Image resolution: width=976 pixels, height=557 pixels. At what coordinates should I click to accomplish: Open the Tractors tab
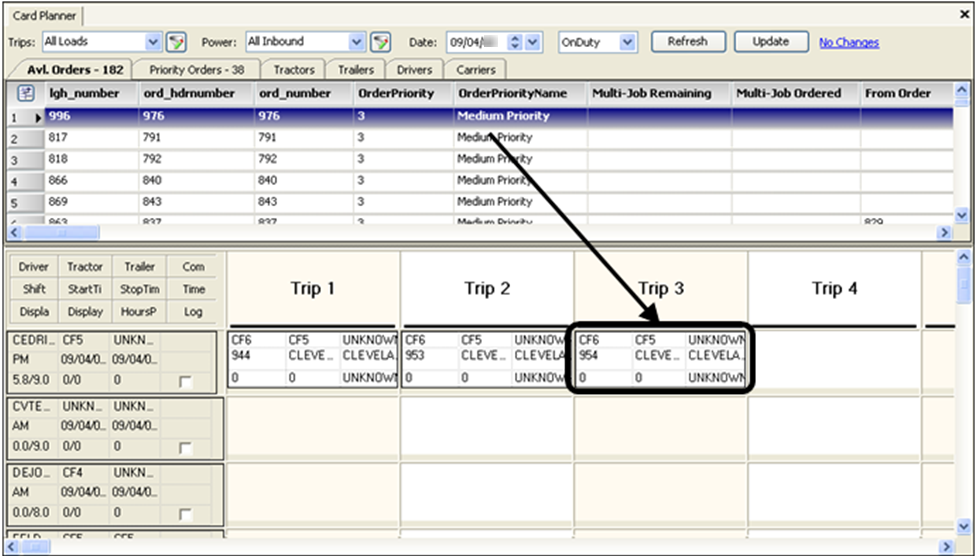(x=293, y=70)
